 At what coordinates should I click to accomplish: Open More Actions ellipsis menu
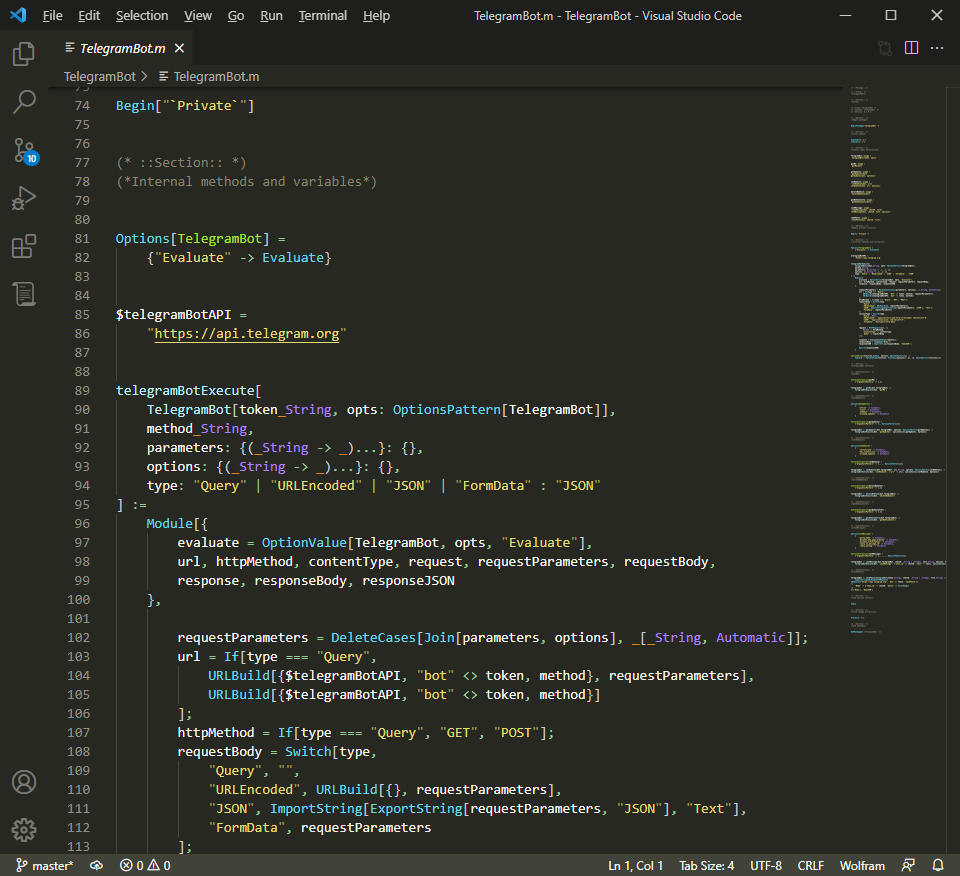937,48
